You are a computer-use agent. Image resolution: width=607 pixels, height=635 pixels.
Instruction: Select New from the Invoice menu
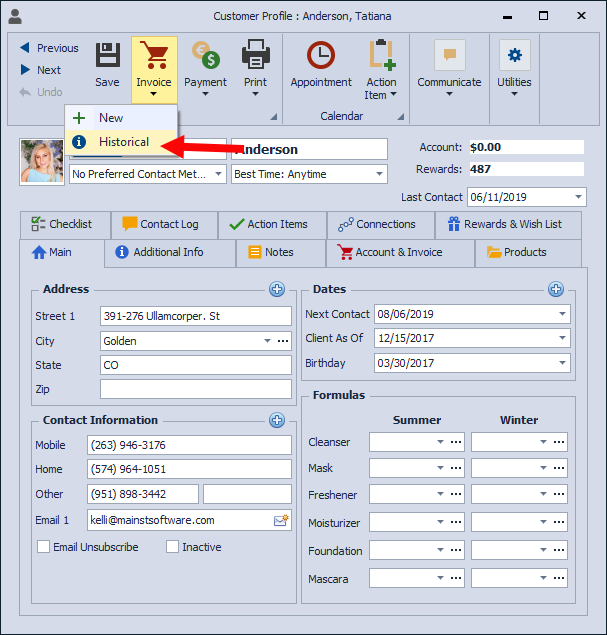point(121,118)
